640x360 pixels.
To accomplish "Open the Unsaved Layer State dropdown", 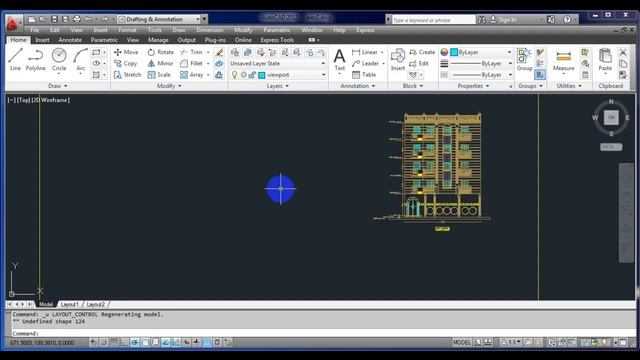I will tap(278, 64).
